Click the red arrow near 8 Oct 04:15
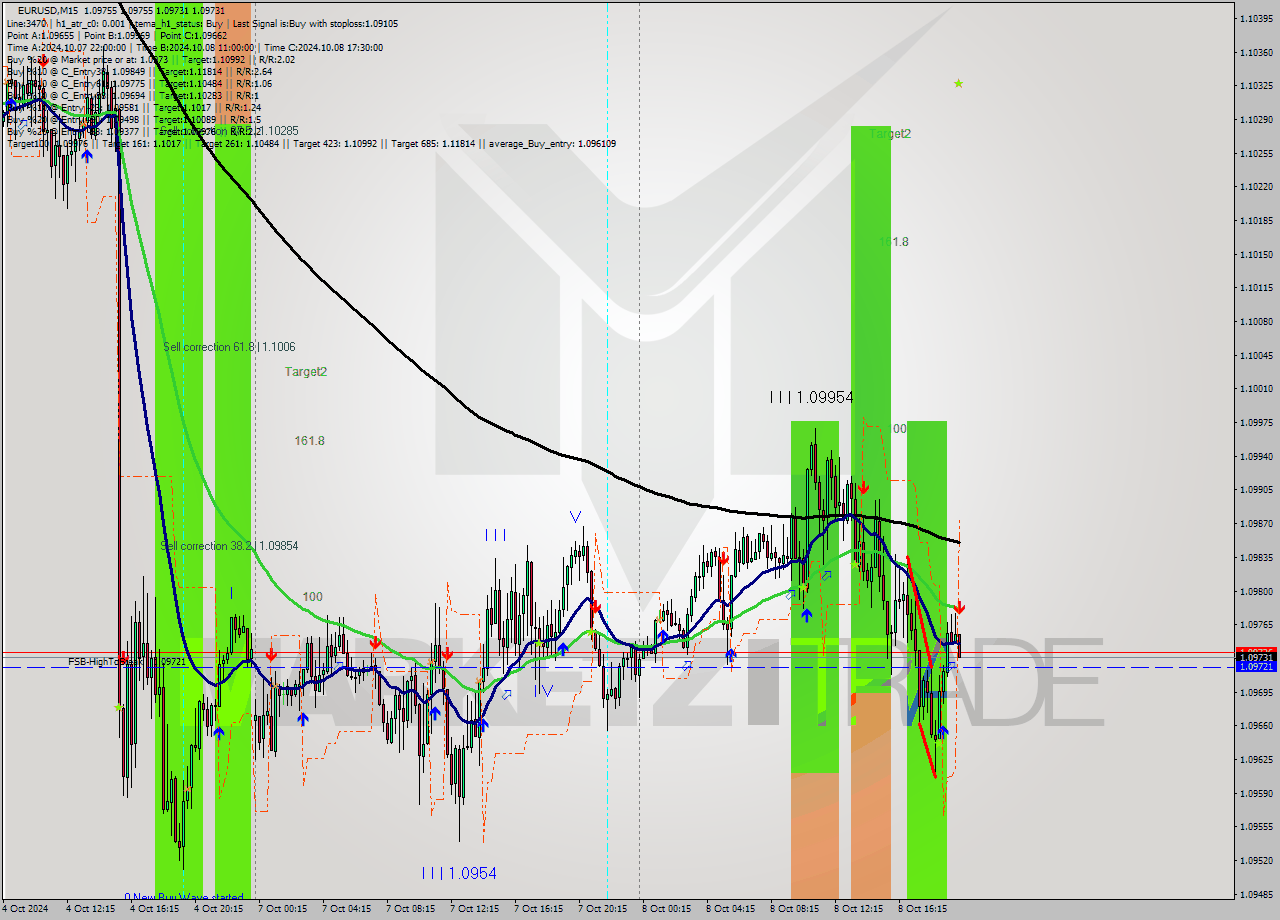1280x920 pixels. 722,560
